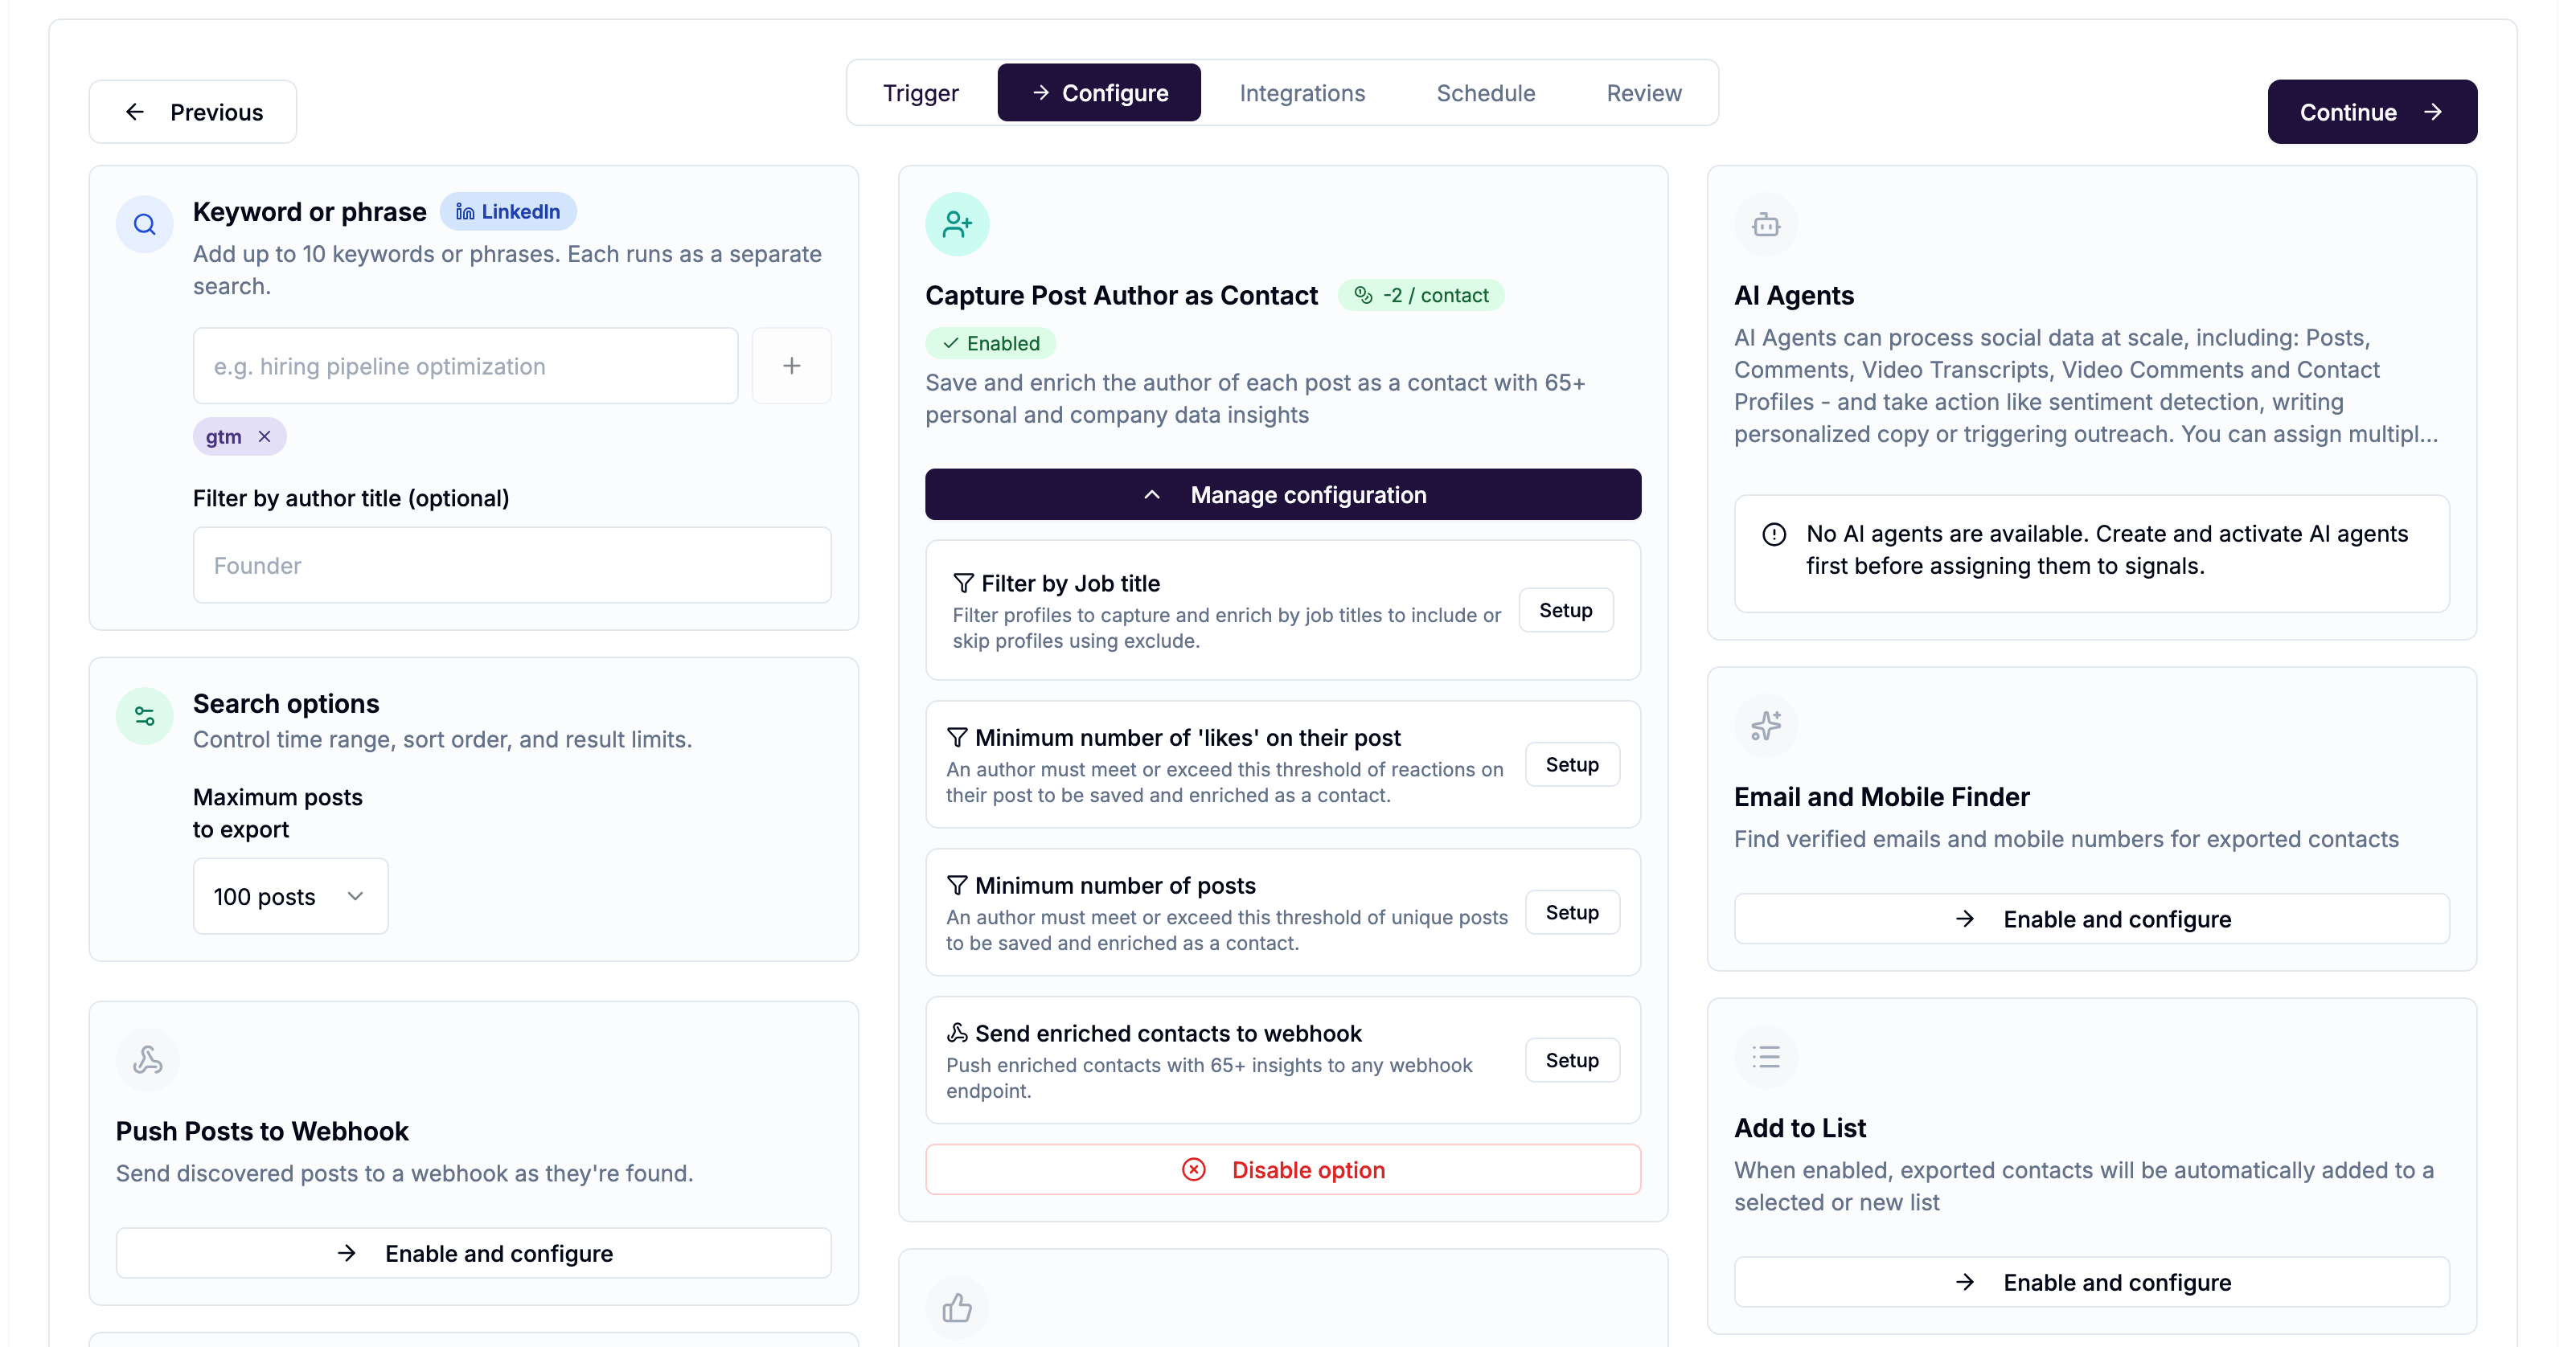Click the thumbs-up icon card
The image size is (2576, 1347).
click(x=957, y=1307)
